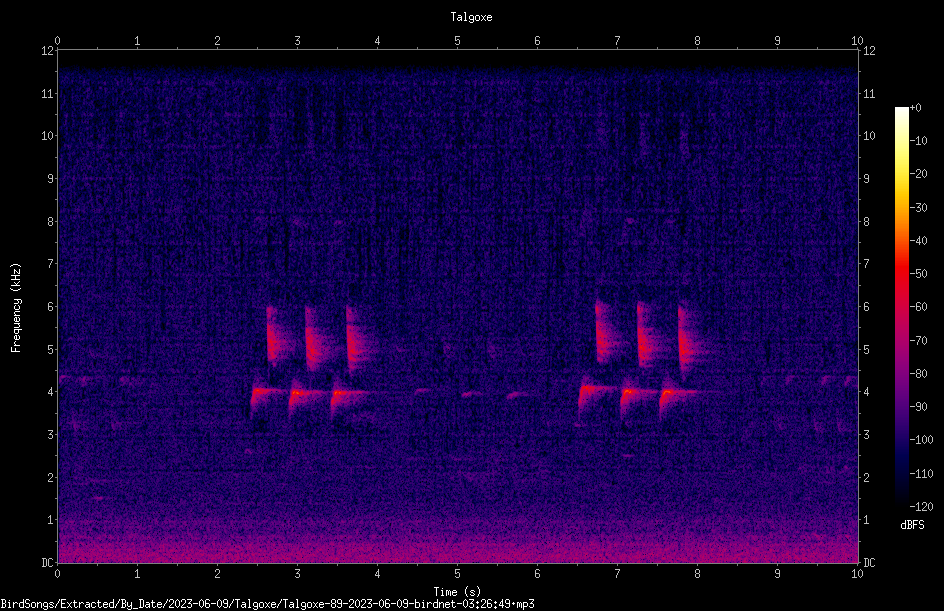Click the "4" label on the left frequency axis
The image size is (944, 611).
[x=50, y=392]
